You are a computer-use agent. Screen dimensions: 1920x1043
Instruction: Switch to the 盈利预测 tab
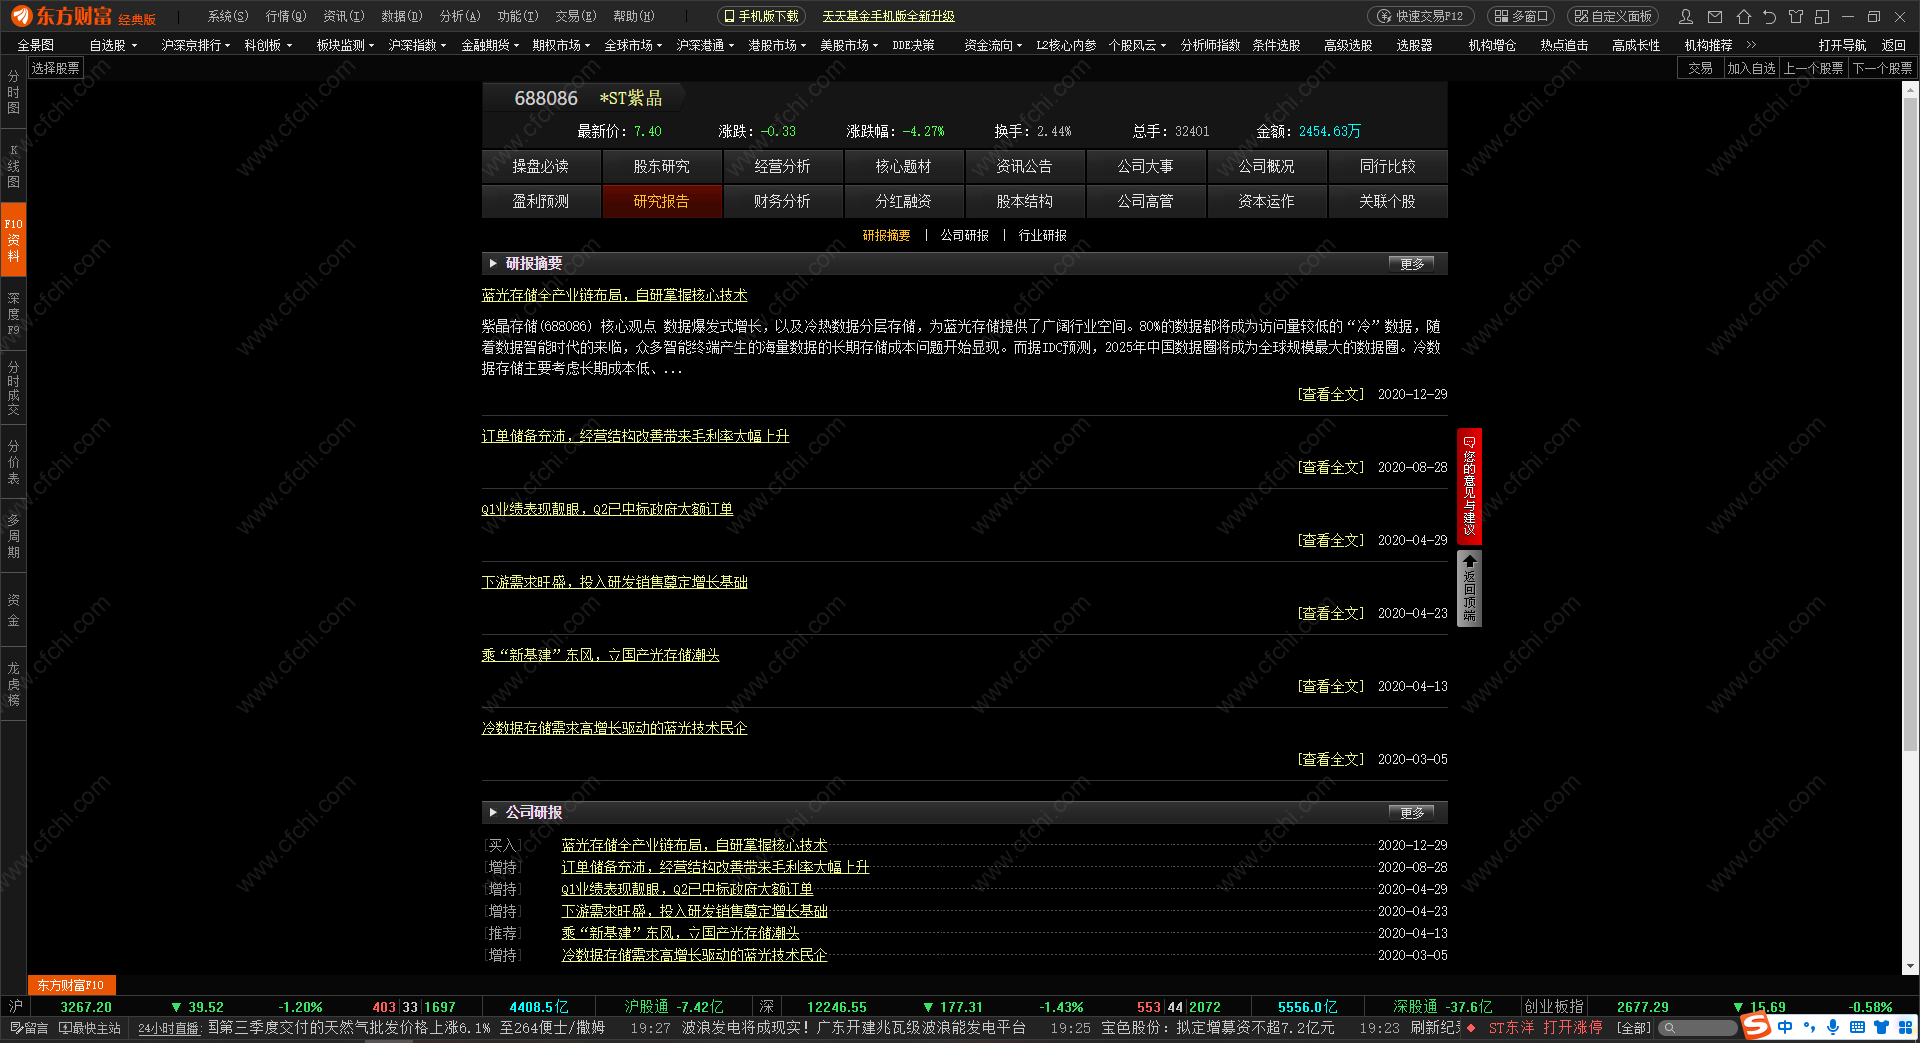pyautogui.click(x=540, y=201)
